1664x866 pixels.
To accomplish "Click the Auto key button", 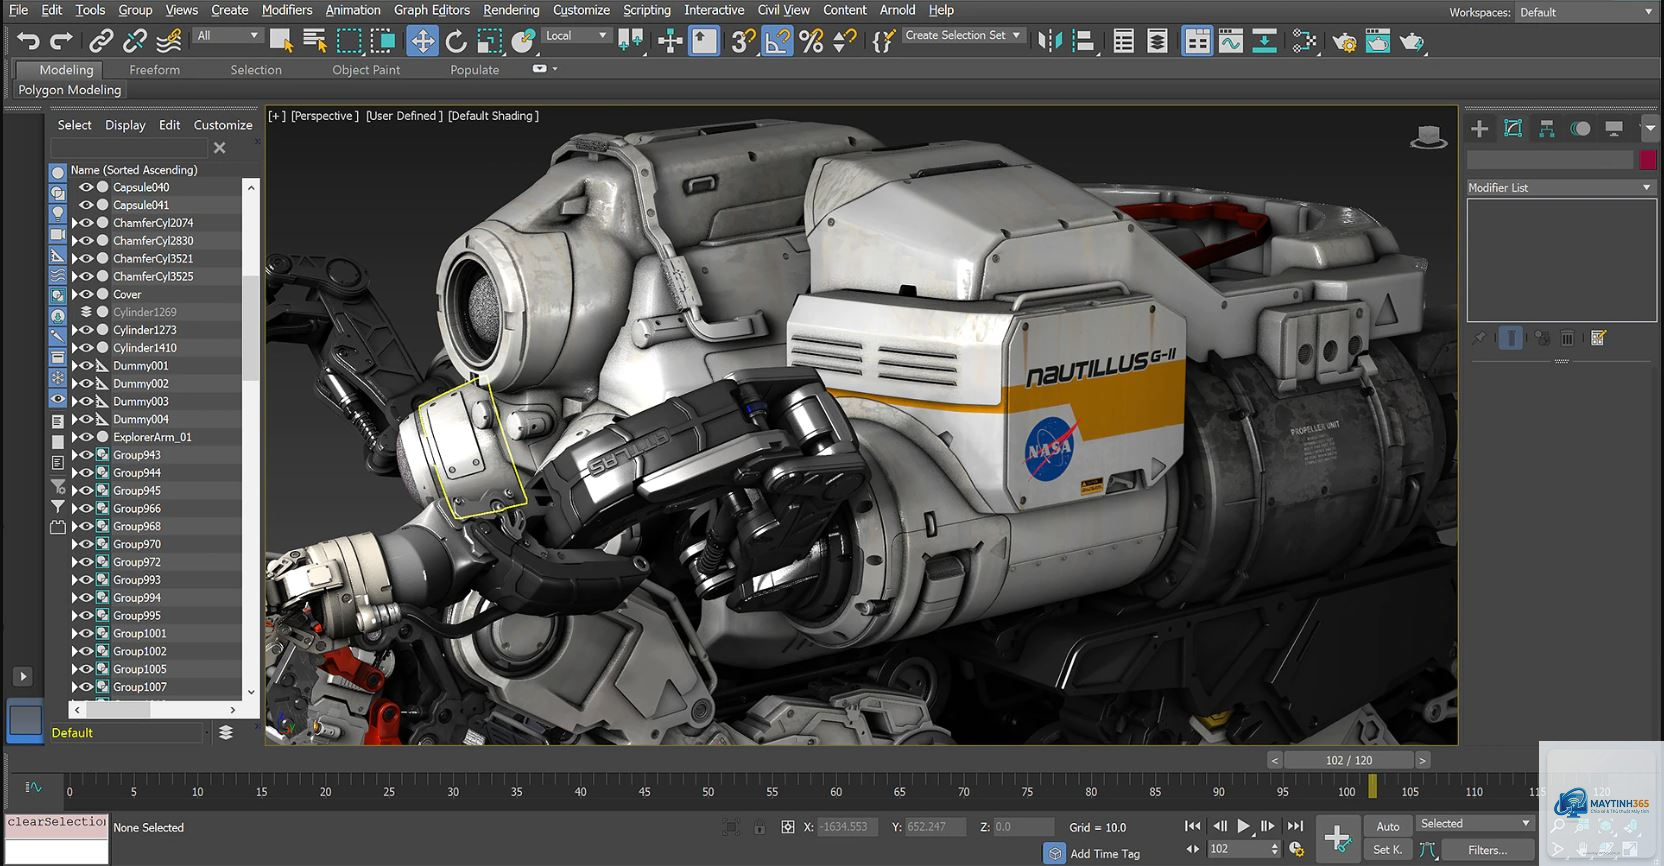I will (x=1388, y=826).
